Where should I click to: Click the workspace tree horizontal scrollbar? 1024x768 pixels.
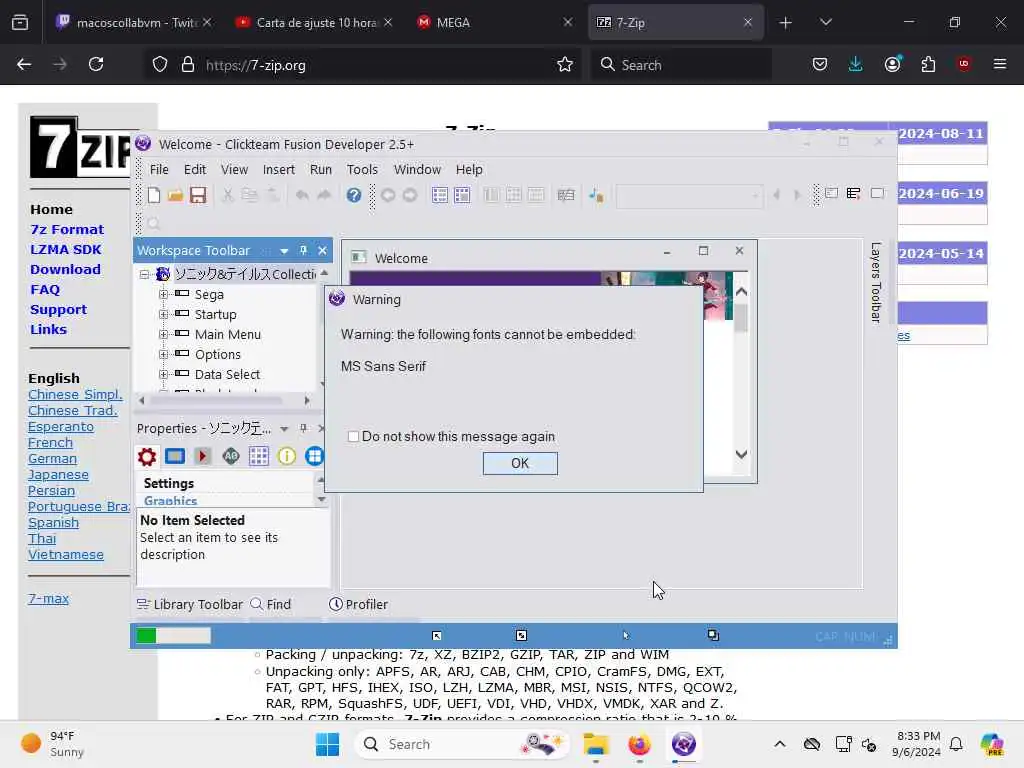click(x=224, y=400)
